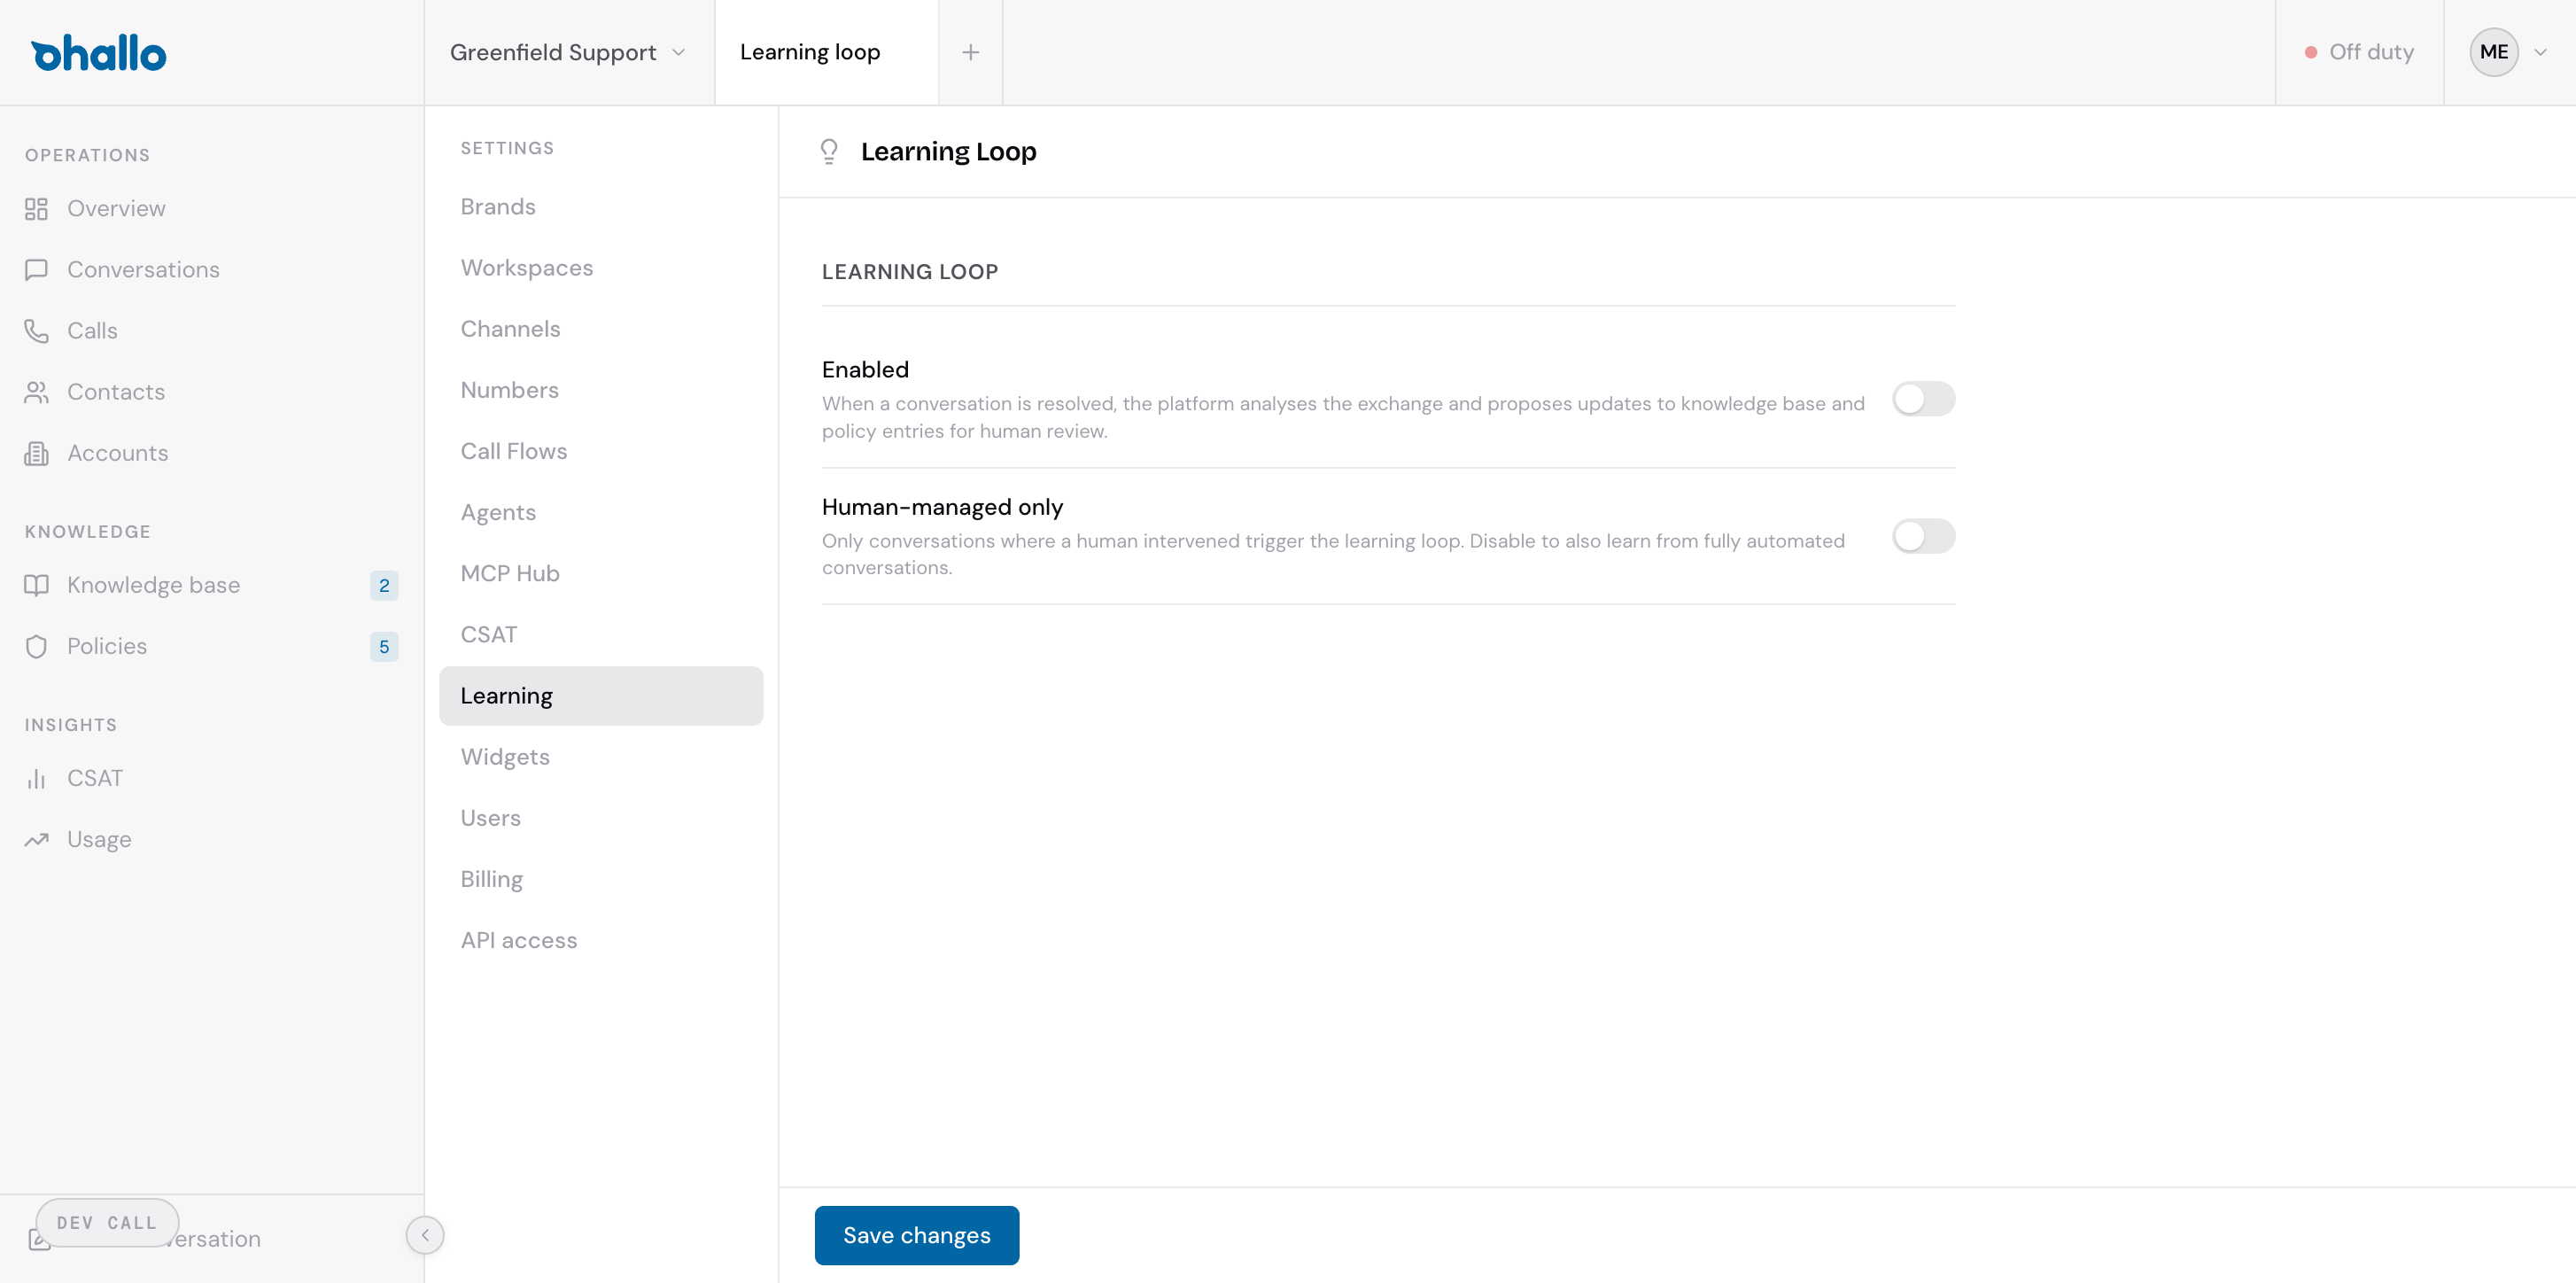This screenshot has width=2576, height=1283.
Task: Click the LEARNING LOOP section header
Action: 909,272
